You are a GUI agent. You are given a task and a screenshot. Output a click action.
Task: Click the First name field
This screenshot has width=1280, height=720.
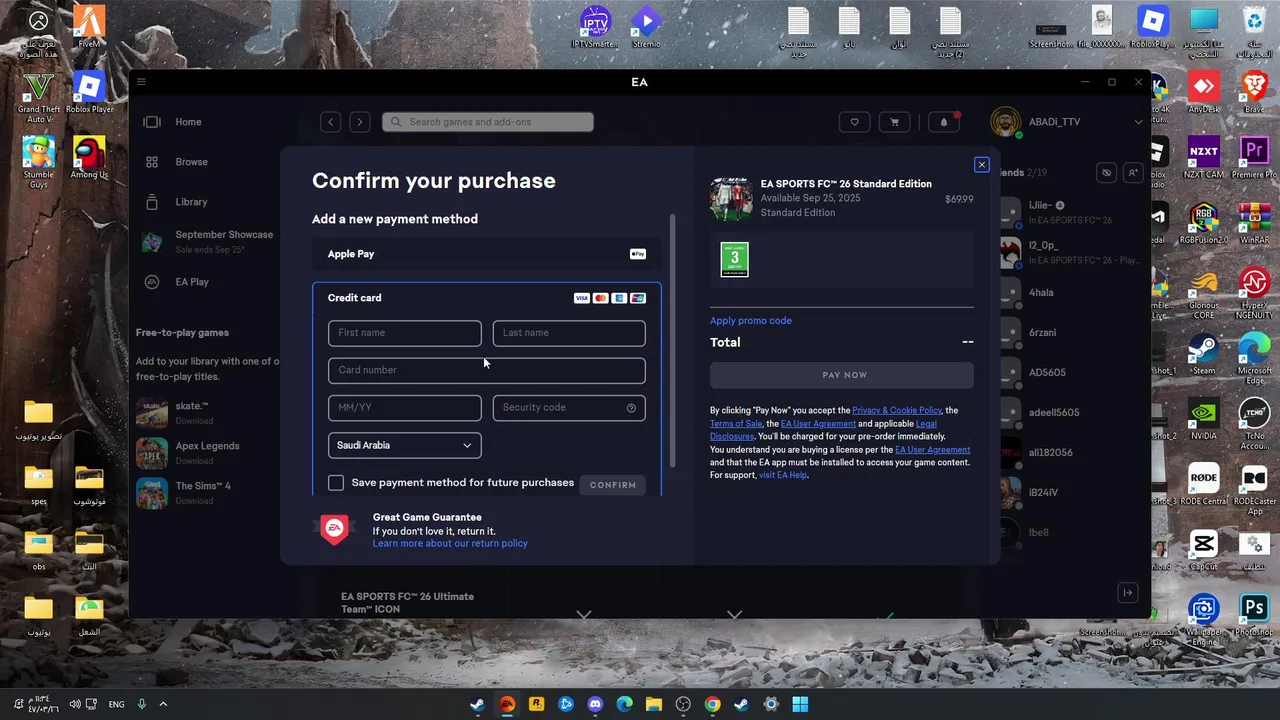coord(405,333)
